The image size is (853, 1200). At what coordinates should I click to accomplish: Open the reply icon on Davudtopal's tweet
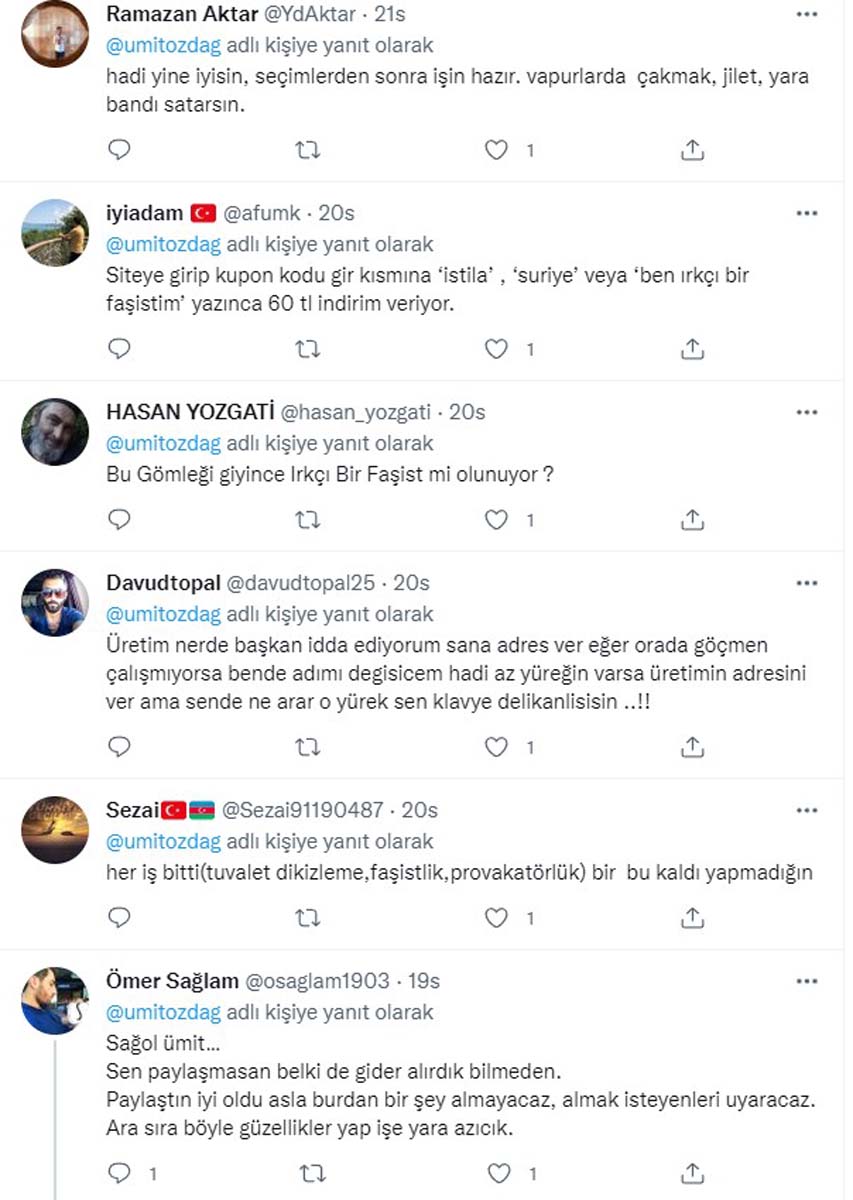click(119, 746)
